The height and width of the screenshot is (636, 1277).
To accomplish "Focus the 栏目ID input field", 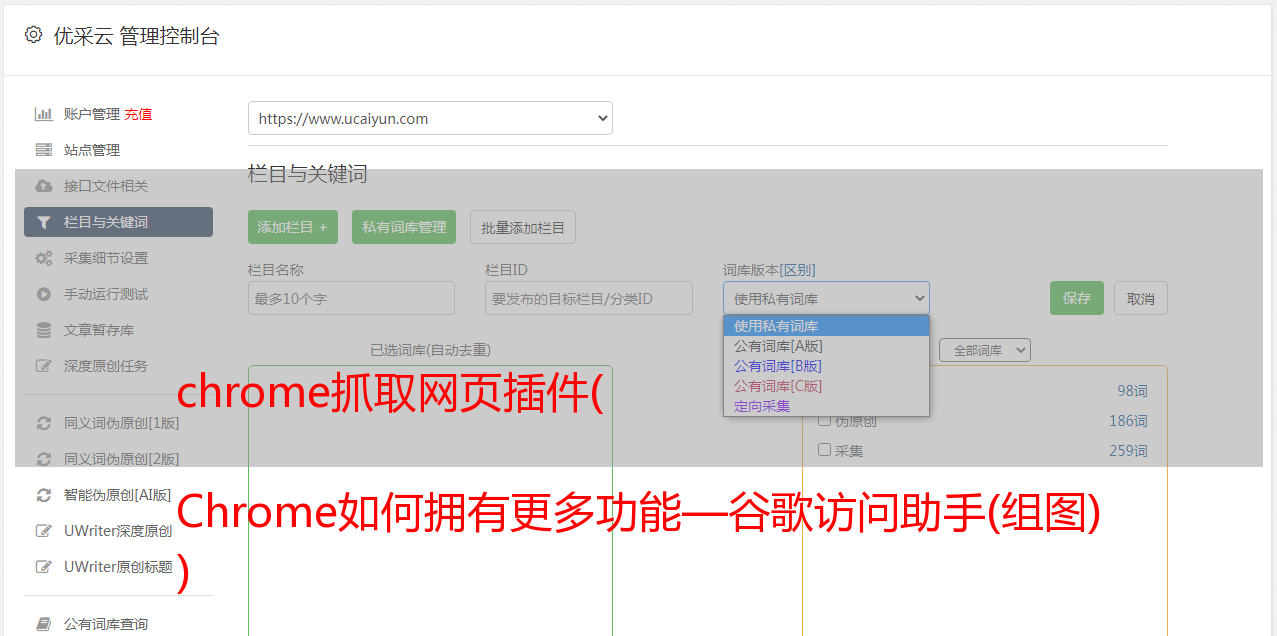I will click(589, 298).
